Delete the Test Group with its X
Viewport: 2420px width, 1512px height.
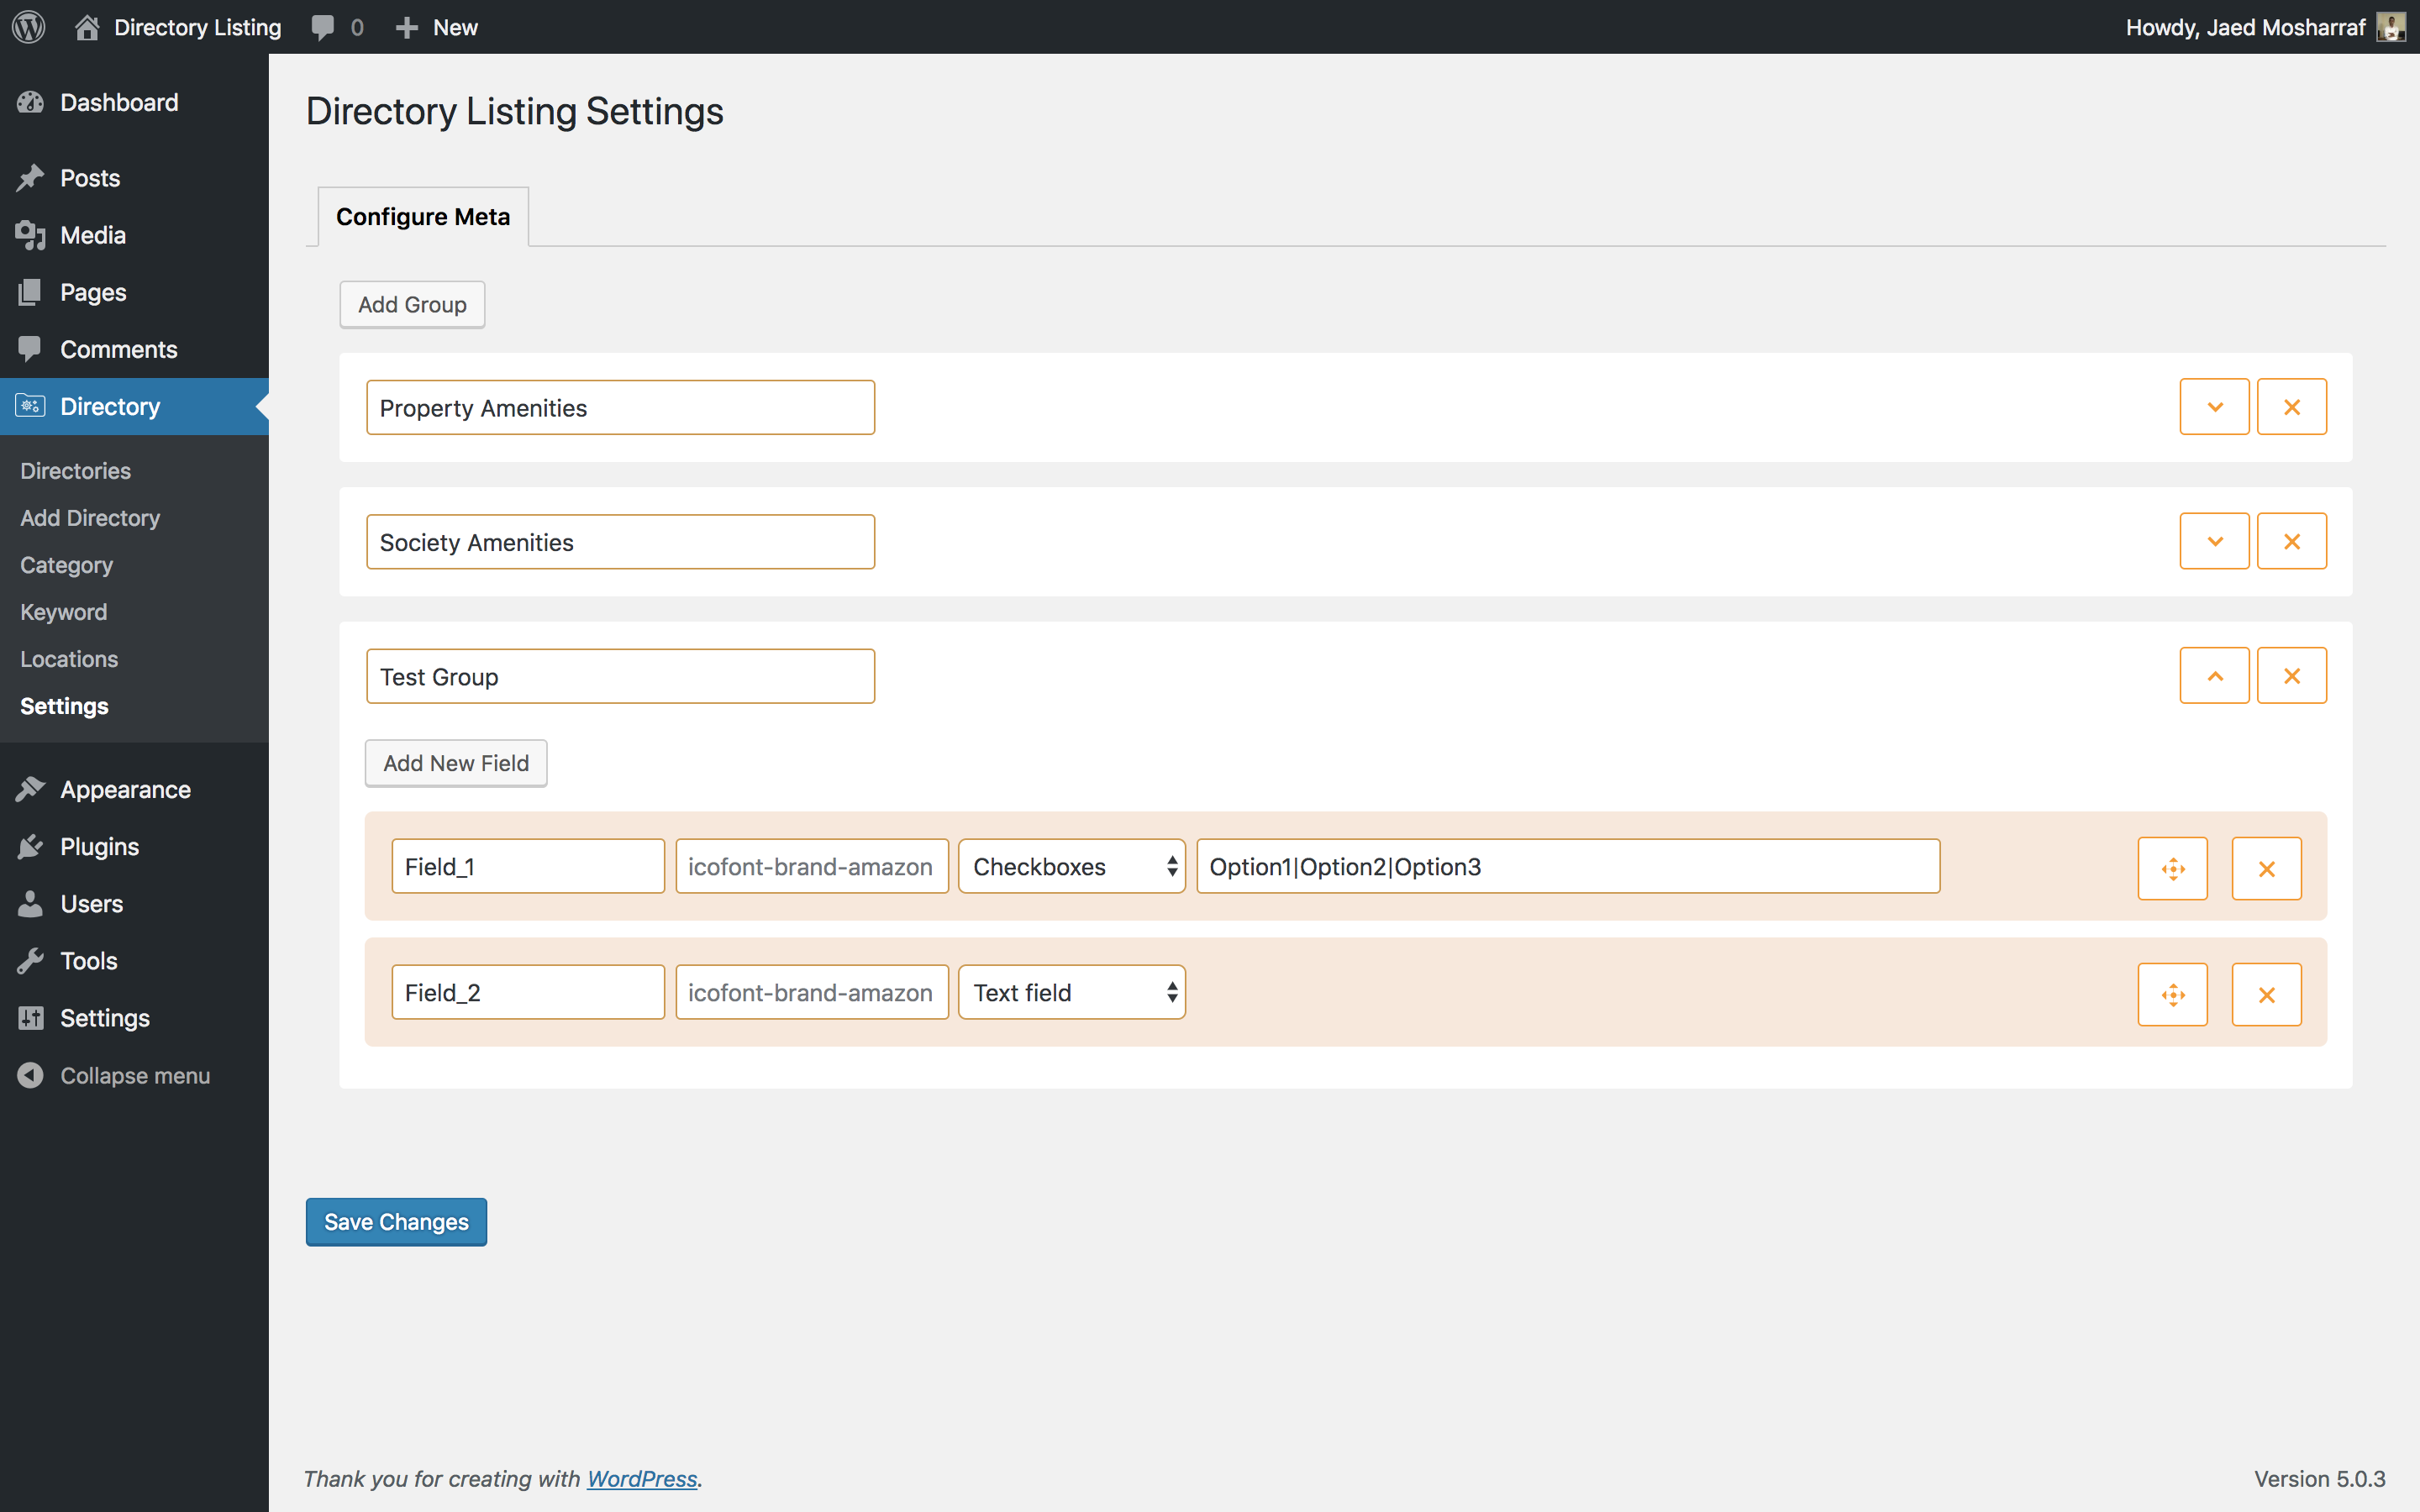2291,676
